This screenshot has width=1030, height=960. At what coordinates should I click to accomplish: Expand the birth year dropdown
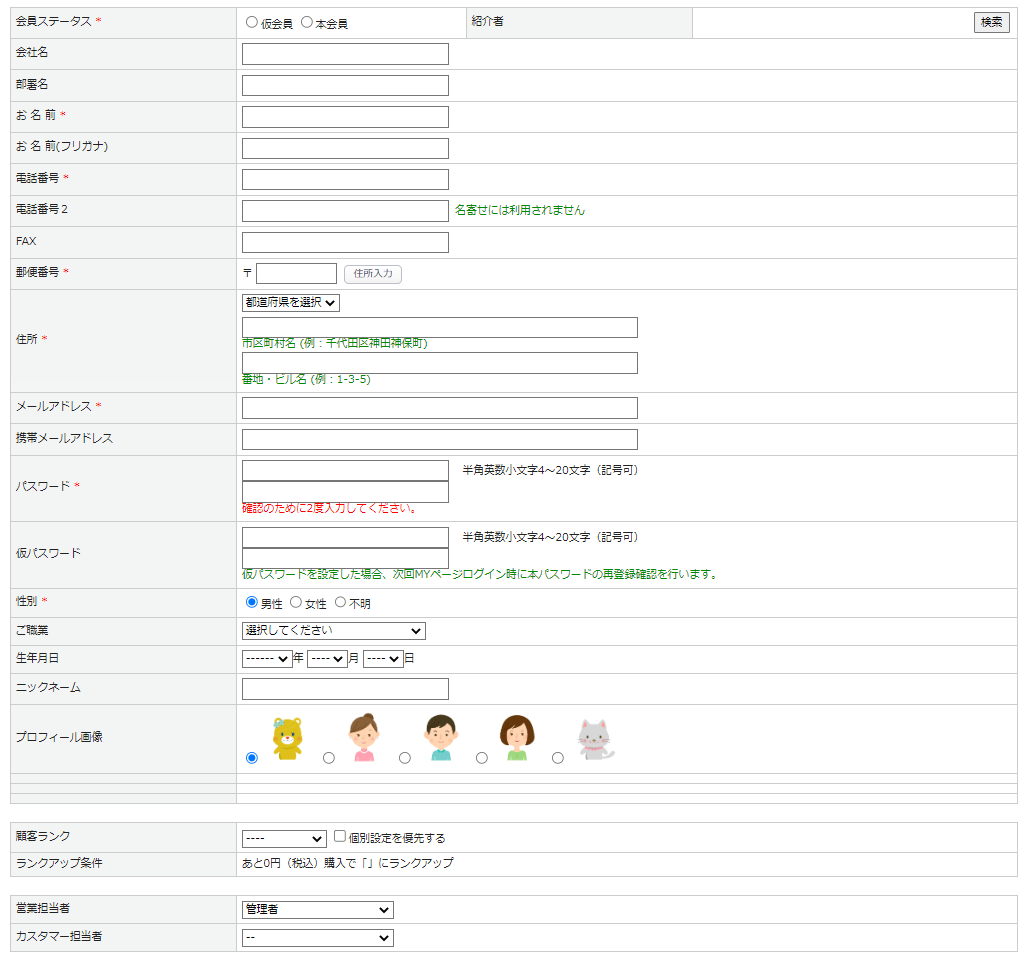click(x=267, y=659)
